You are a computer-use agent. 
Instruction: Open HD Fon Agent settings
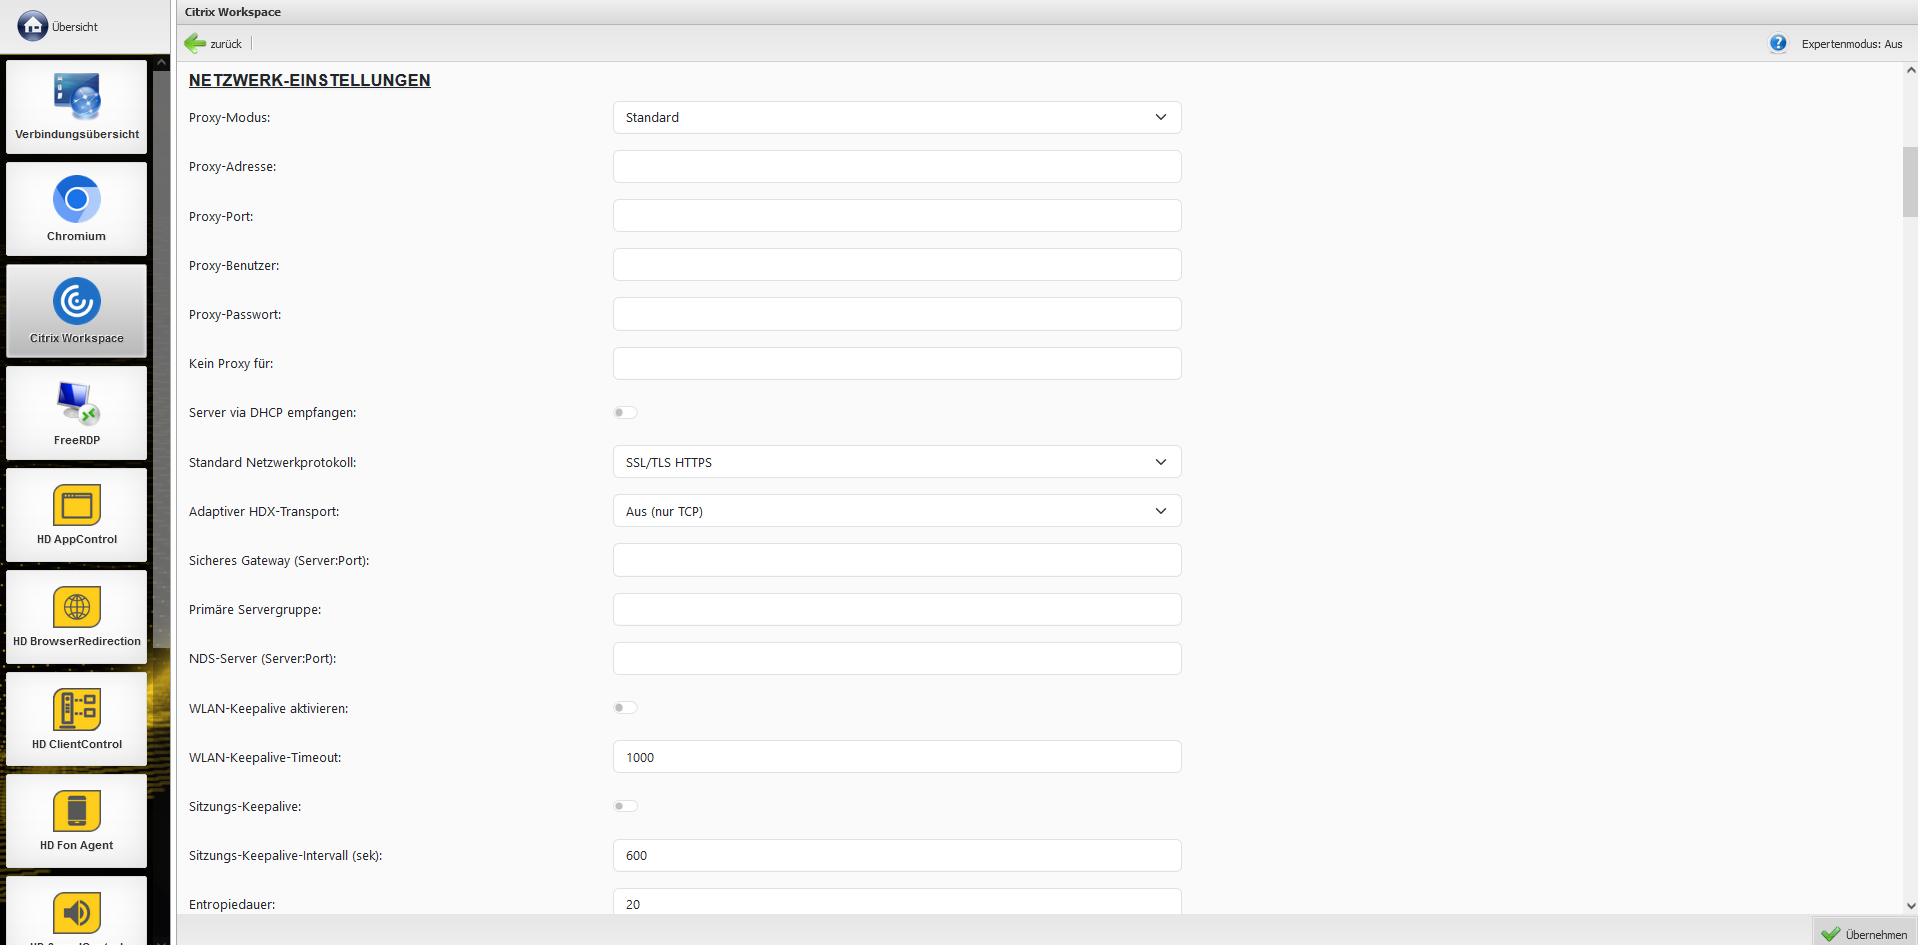77,821
